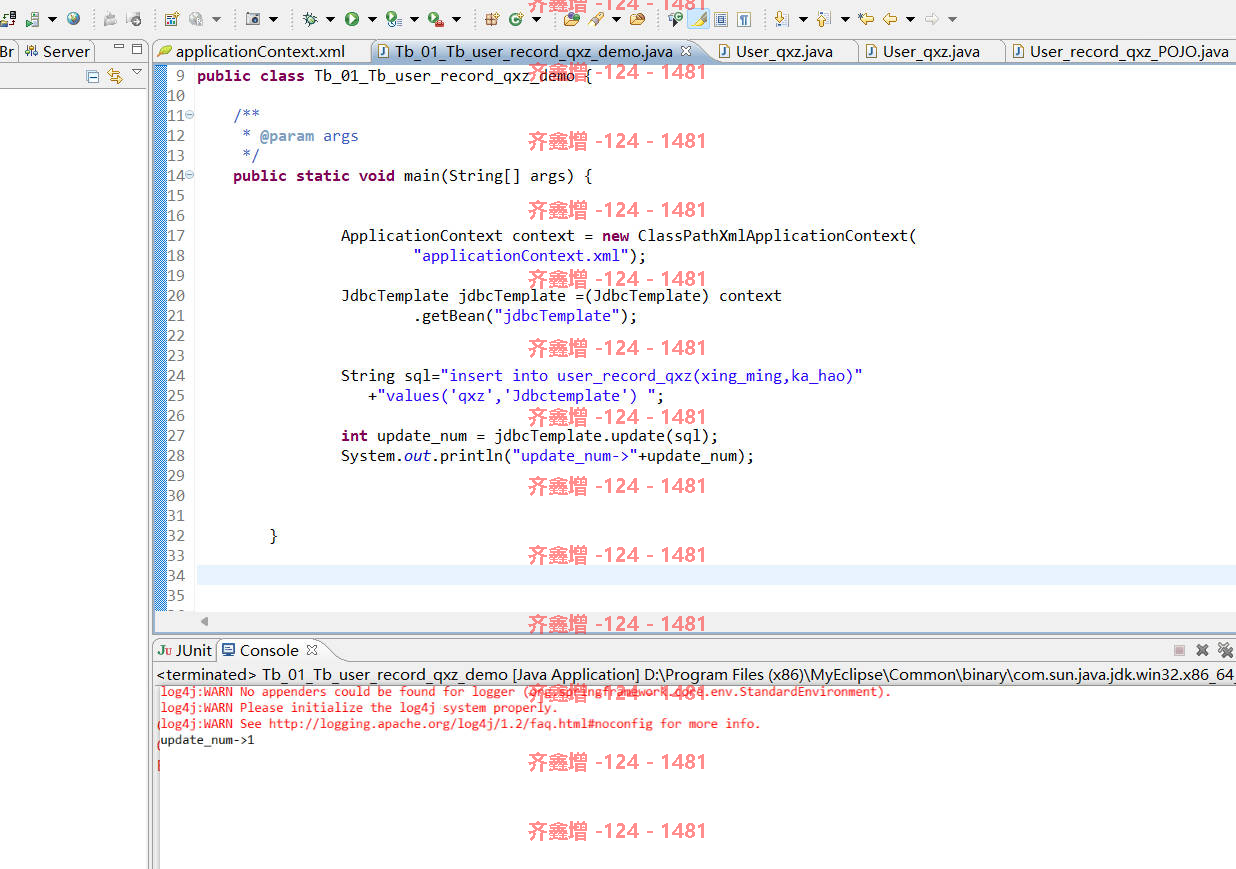
Task: Click the External Tools run icon
Action: pyautogui.click(x=434, y=19)
